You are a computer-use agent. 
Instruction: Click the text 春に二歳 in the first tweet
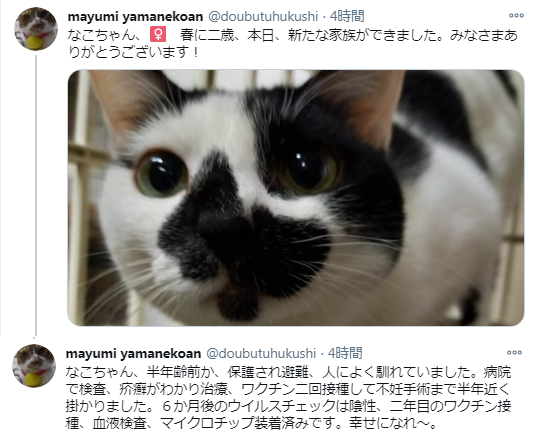pos(207,35)
